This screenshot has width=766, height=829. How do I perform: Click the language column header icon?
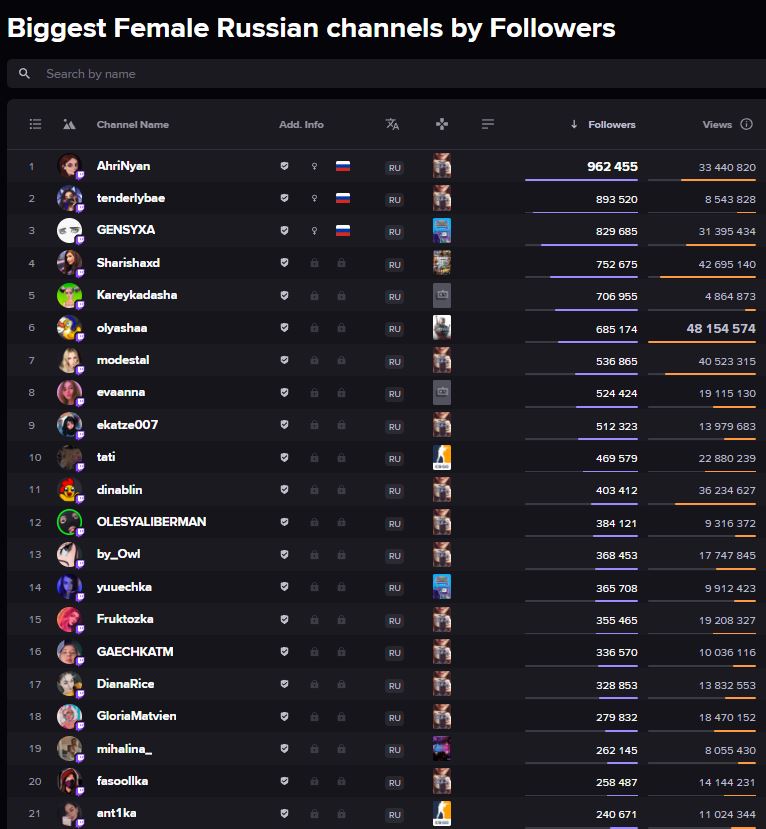point(392,124)
